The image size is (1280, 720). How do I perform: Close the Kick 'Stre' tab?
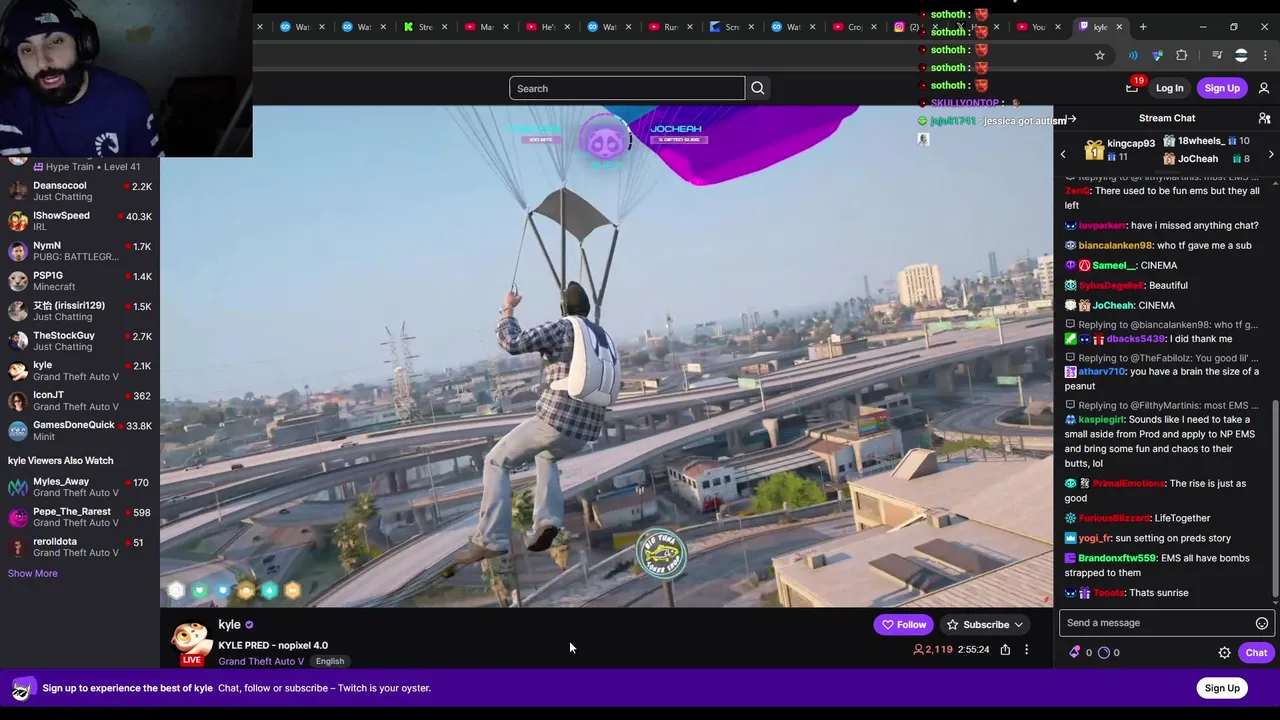[444, 27]
